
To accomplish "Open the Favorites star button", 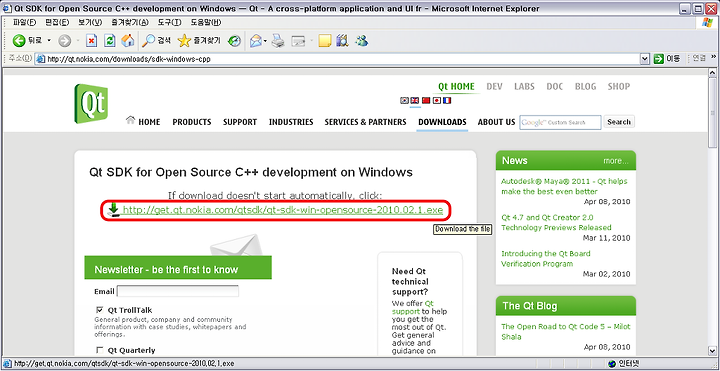I will tap(184, 41).
